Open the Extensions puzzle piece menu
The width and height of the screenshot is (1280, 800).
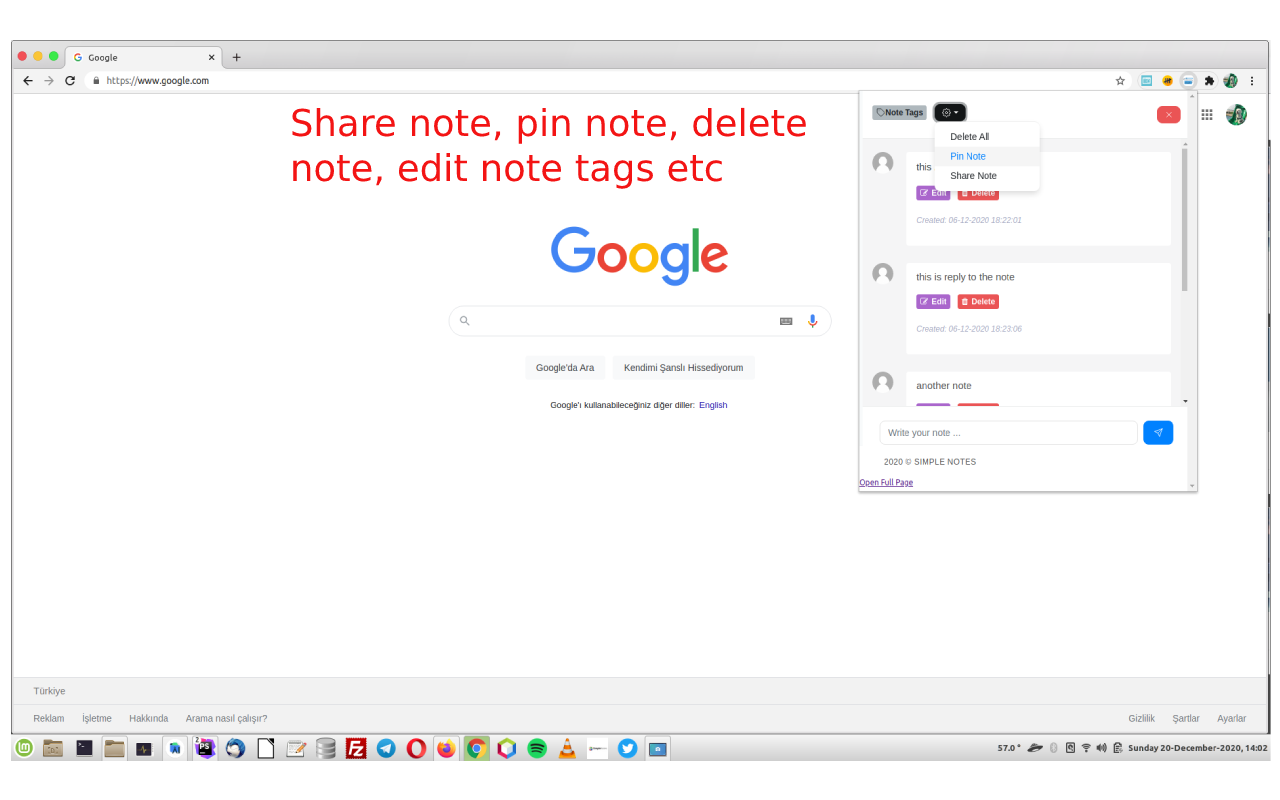tap(1209, 81)
